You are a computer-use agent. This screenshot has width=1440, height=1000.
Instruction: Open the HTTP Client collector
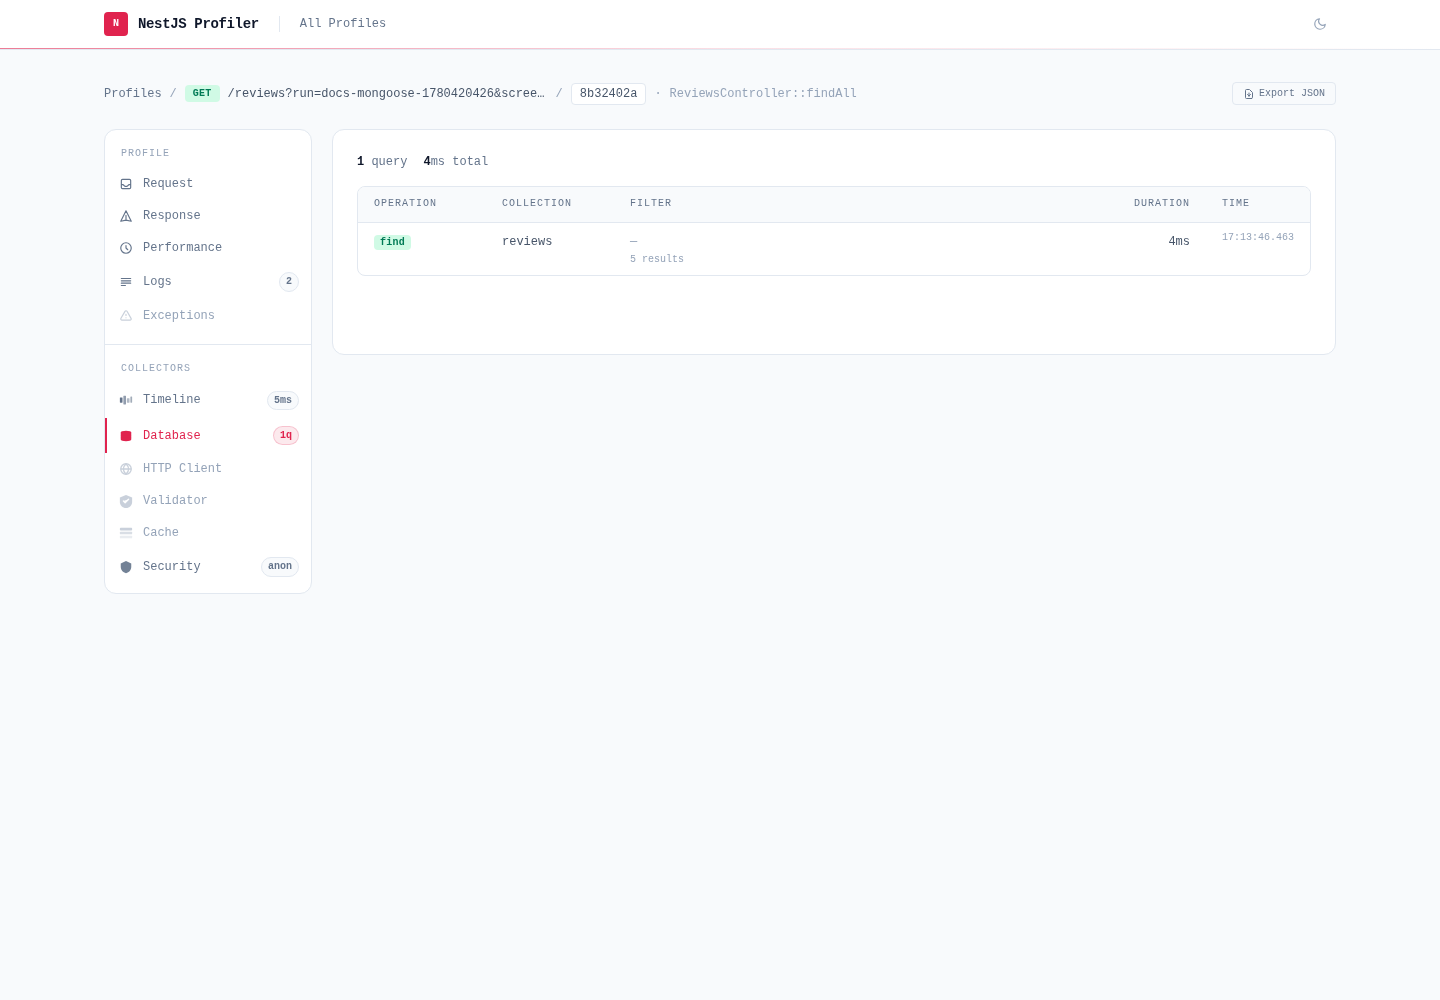[208, 469]
